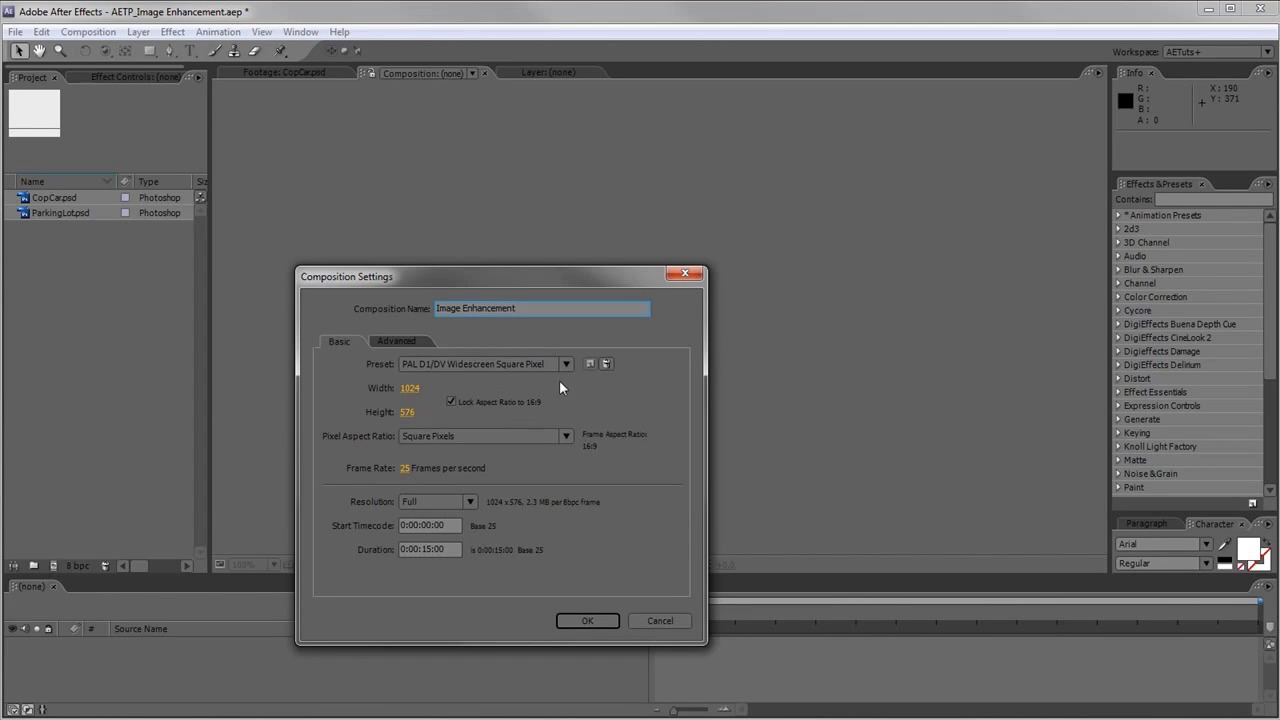The height and width of the screenshot is (720, 1280).
Task: Click the find binoculars icon in Project panel
Action: coord(13,566)
